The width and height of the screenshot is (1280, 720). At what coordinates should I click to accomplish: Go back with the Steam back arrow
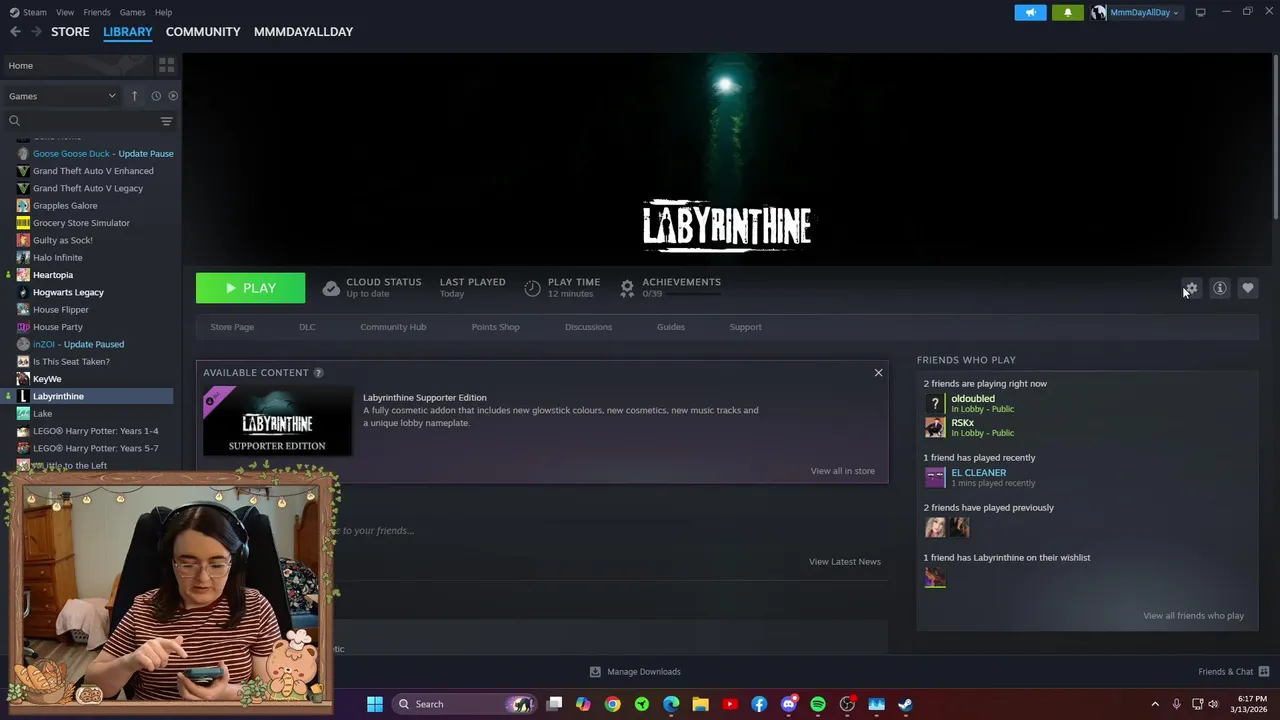[x=15, y=32]
